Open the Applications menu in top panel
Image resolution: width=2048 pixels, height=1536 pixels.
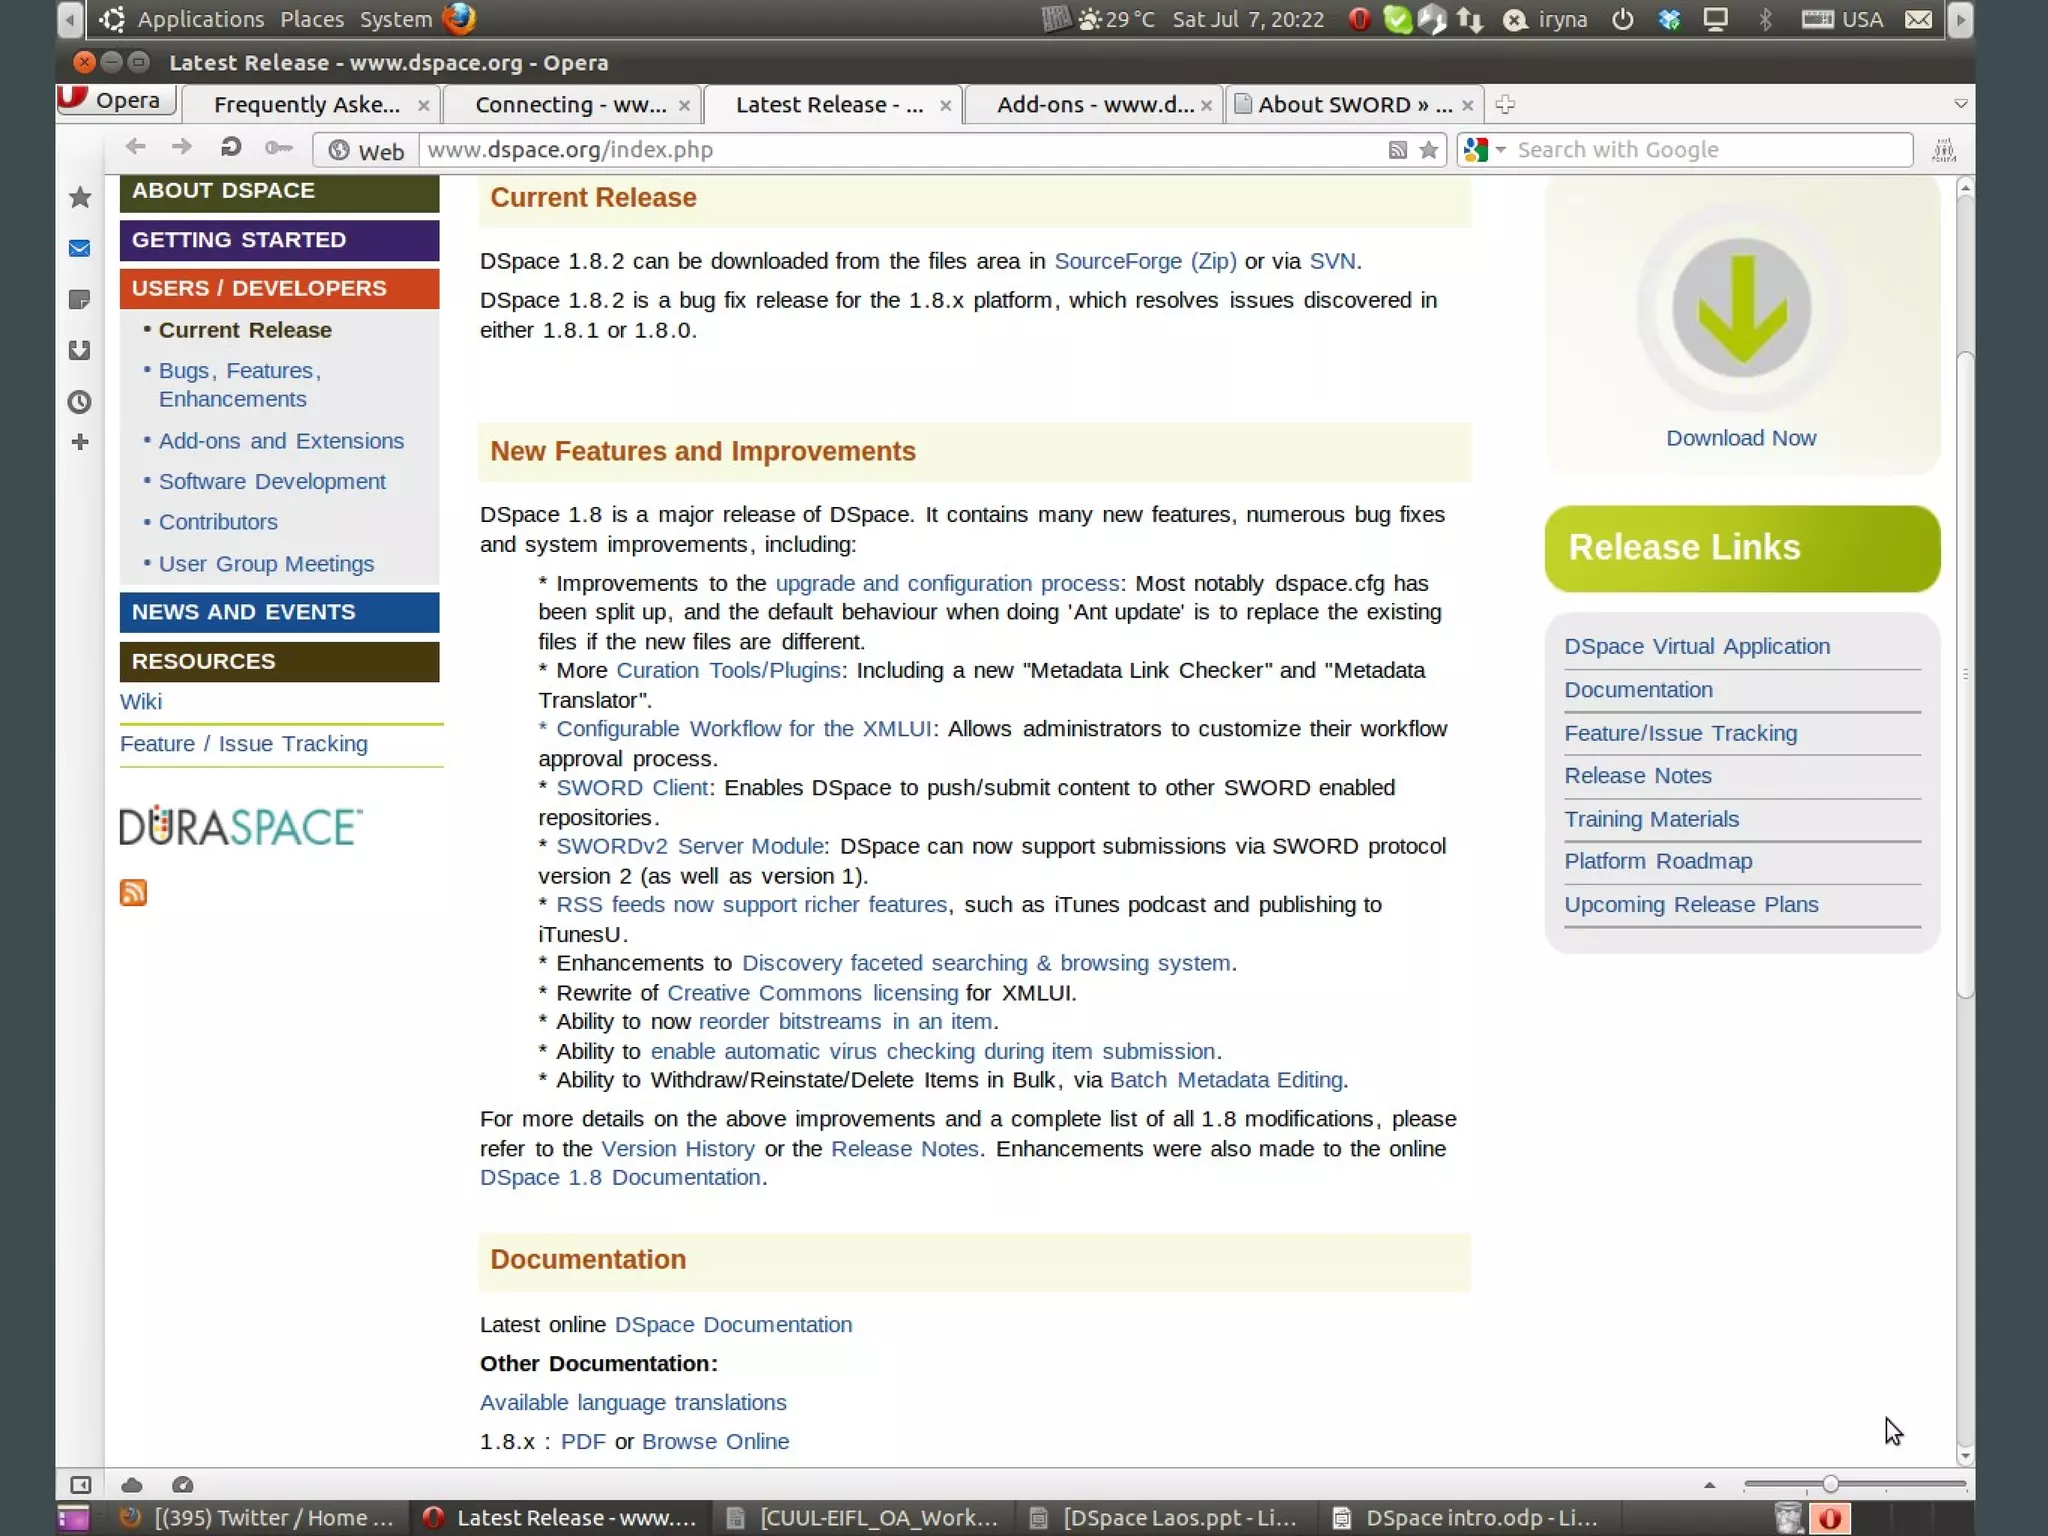pos(200,19)
